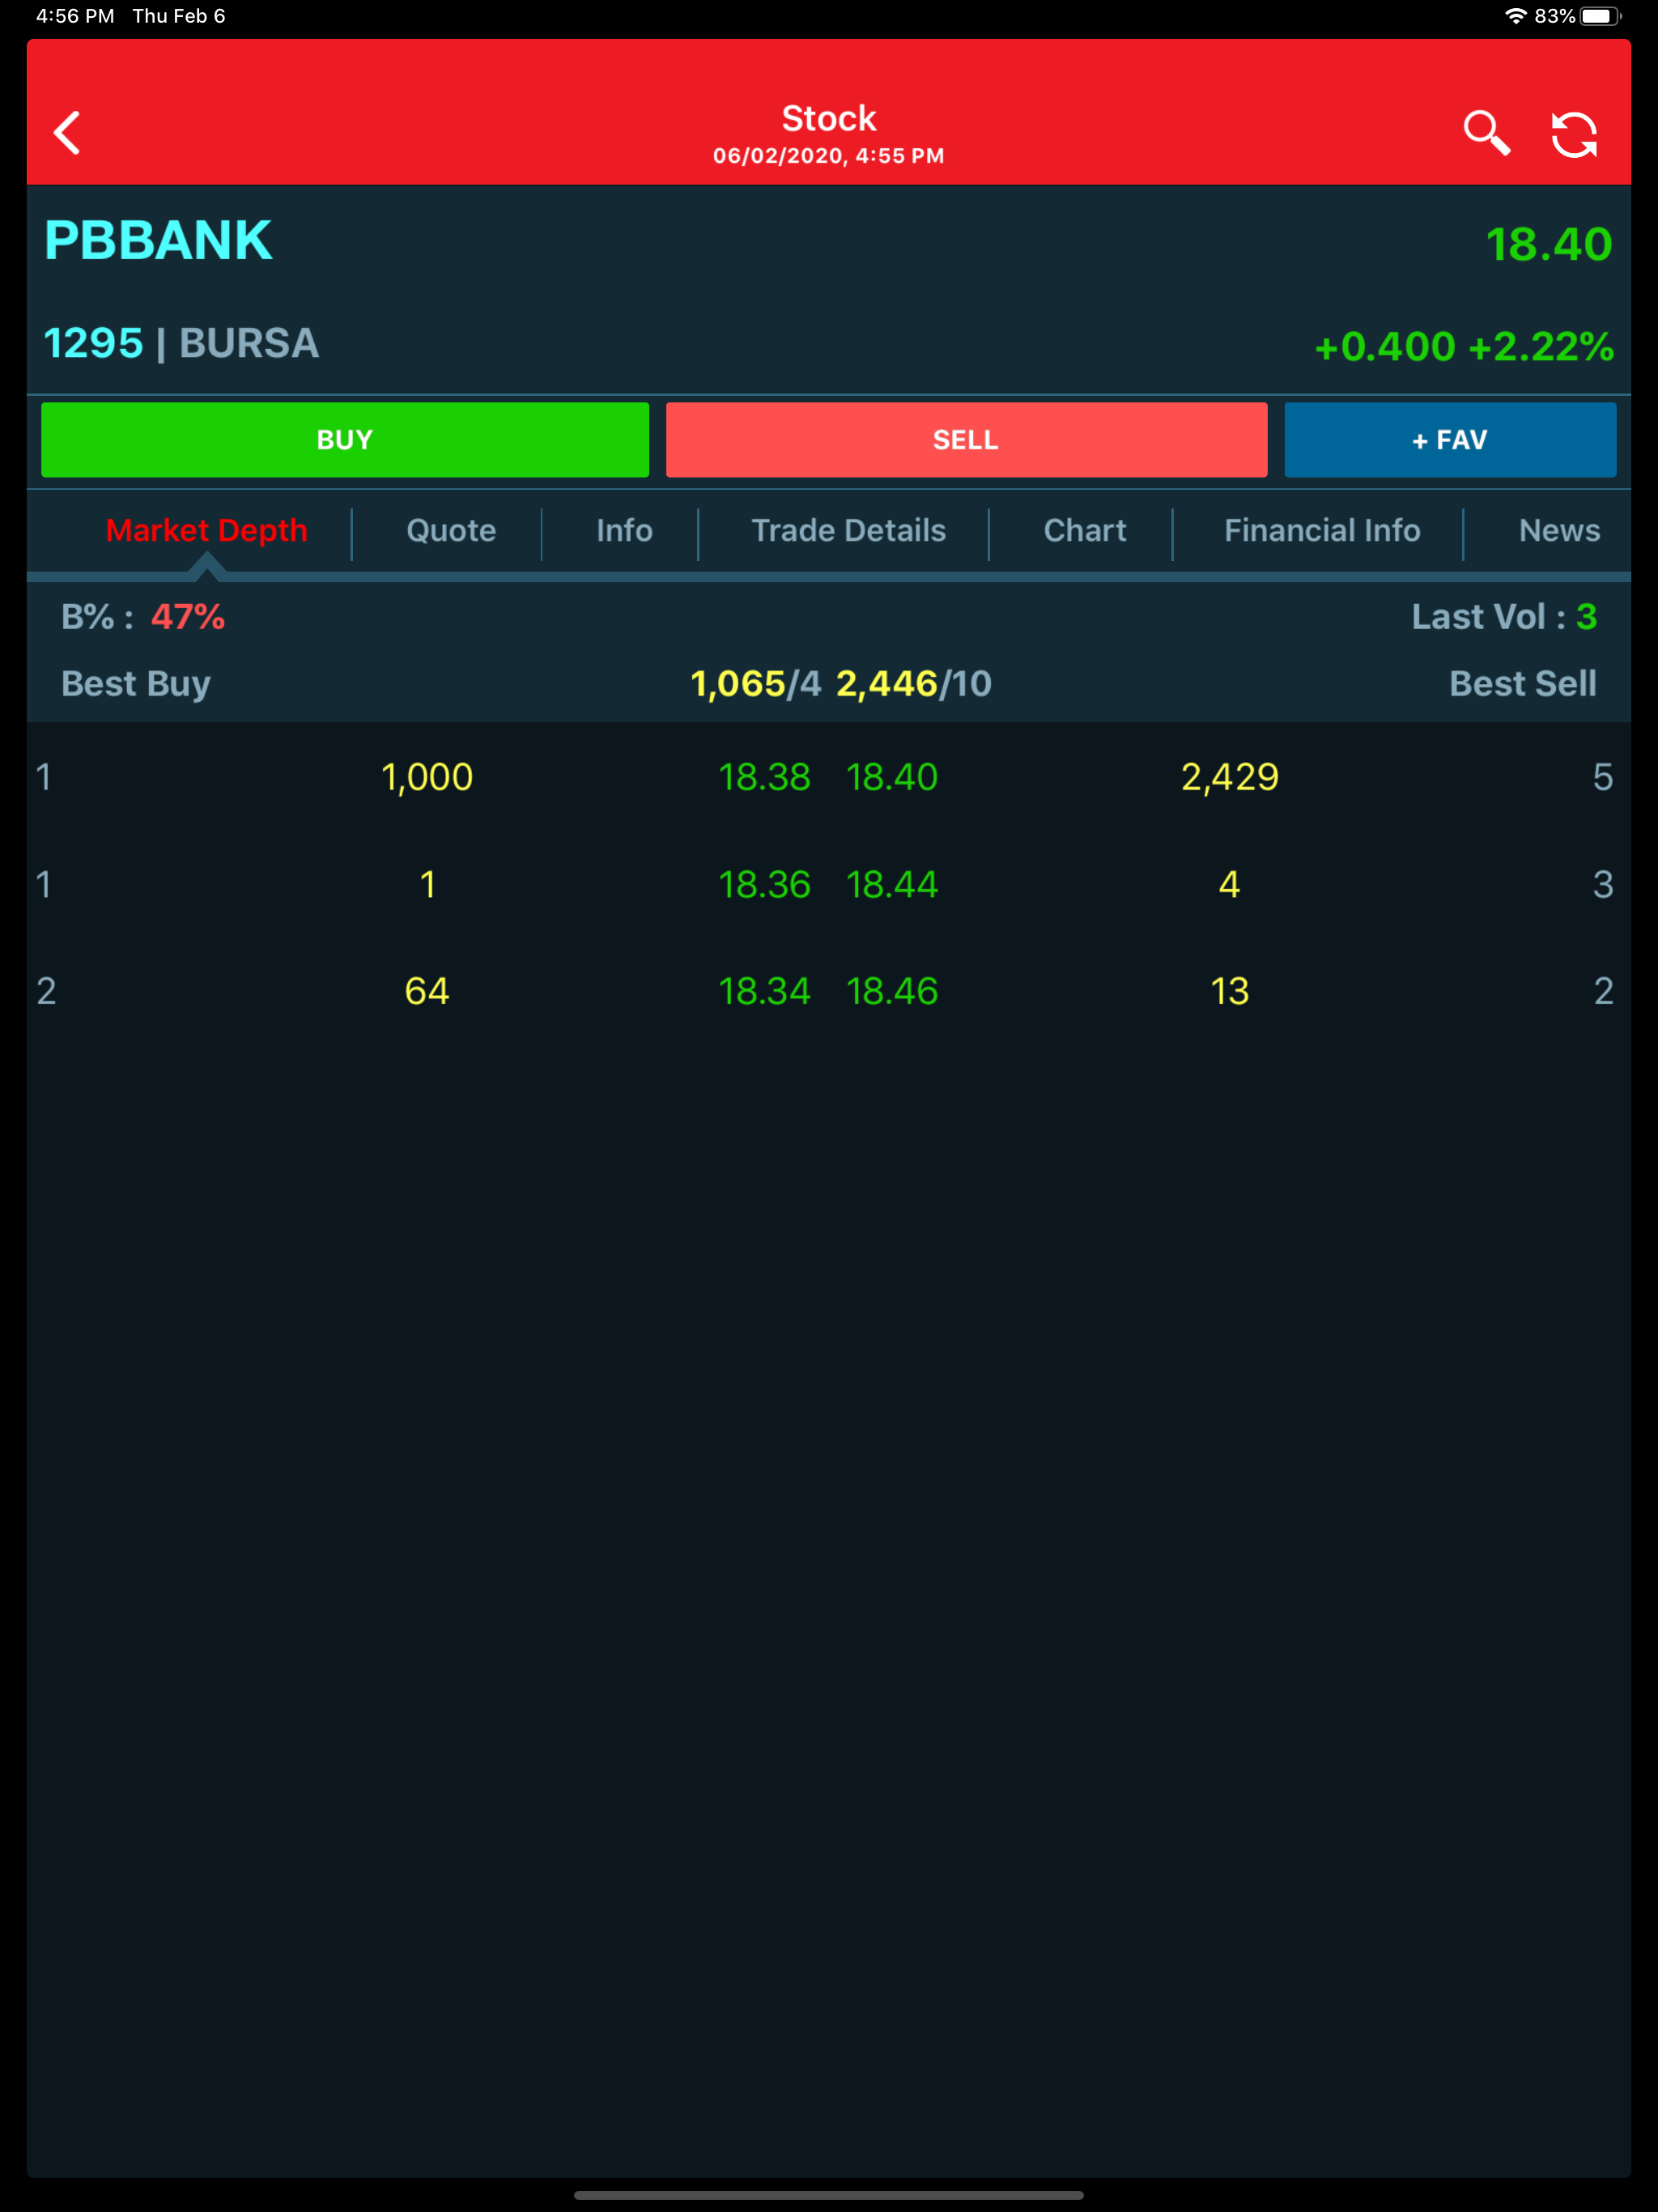Open the News tab

tap(1559, 530)
